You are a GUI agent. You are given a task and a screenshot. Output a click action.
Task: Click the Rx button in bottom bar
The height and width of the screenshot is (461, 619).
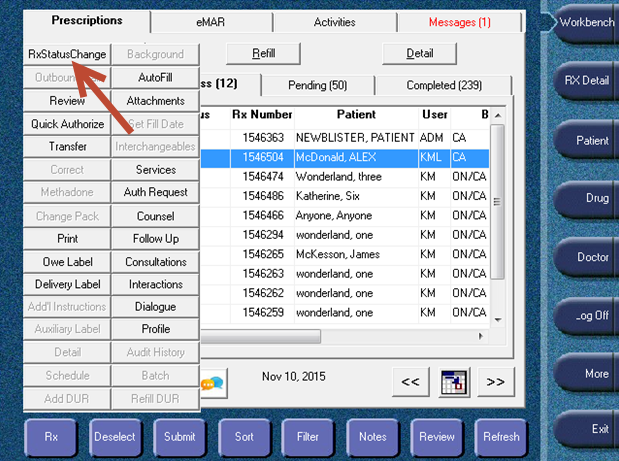[x=51, y=437]
